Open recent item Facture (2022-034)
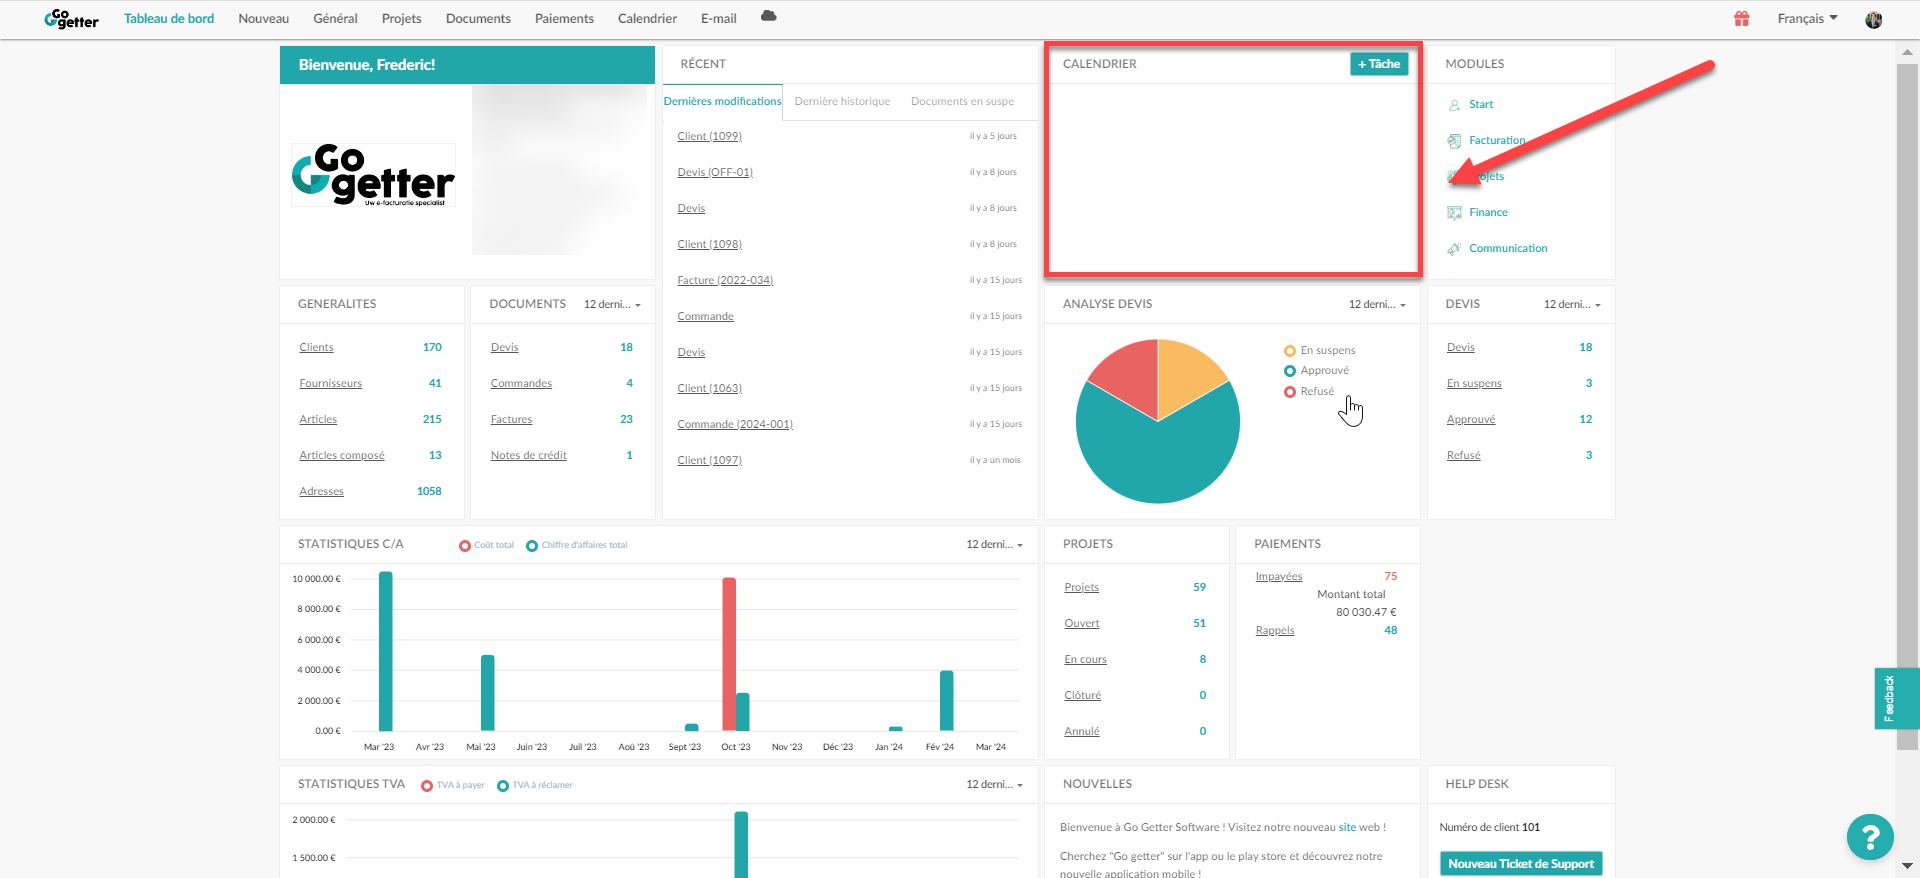This screenshot has width=1920, height=878. [x=725, y=281]
